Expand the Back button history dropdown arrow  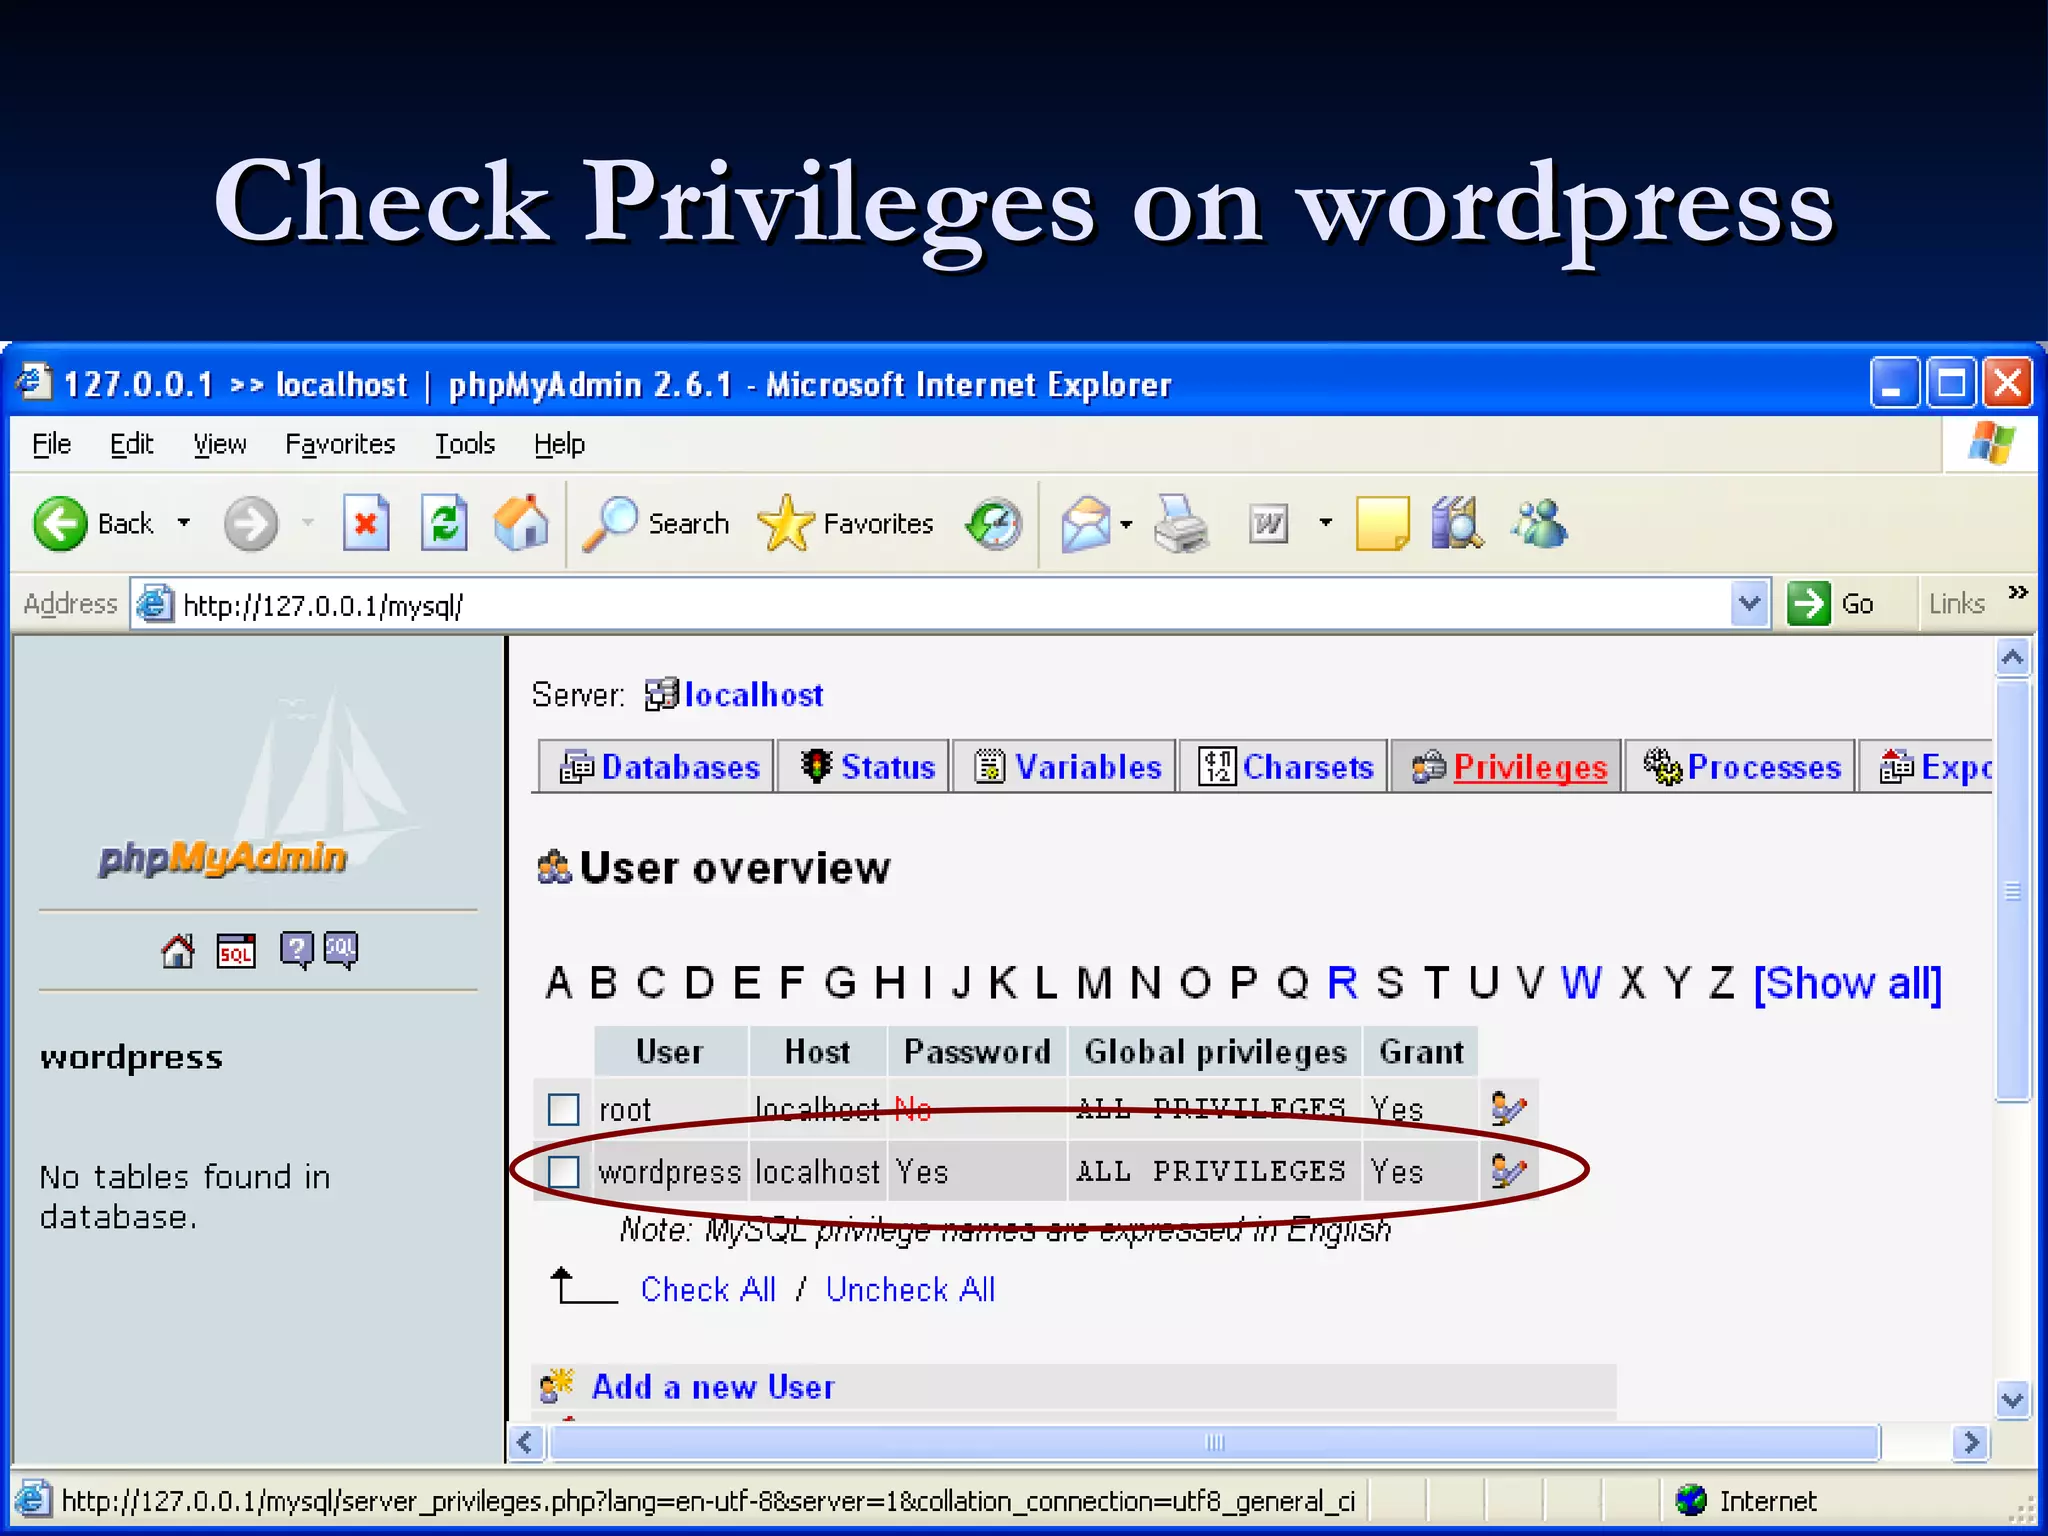coord(184,522)
